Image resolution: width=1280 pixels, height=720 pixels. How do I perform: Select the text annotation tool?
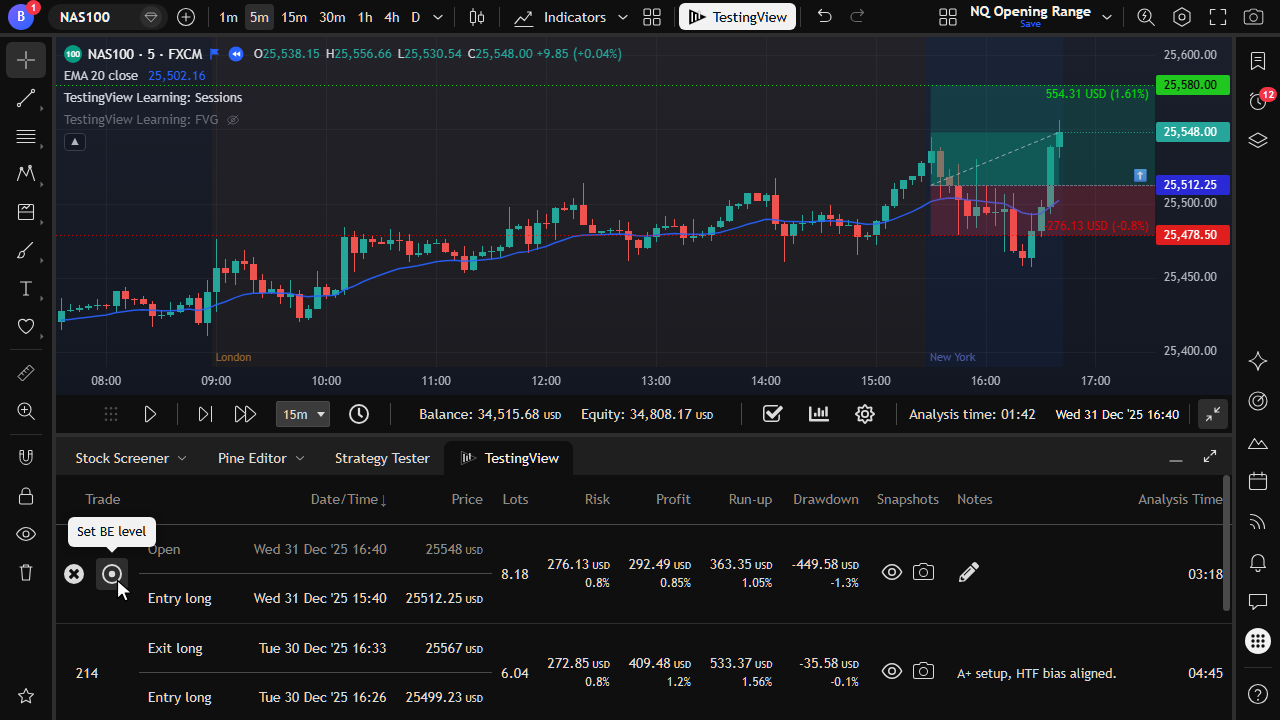click(26, 288)
